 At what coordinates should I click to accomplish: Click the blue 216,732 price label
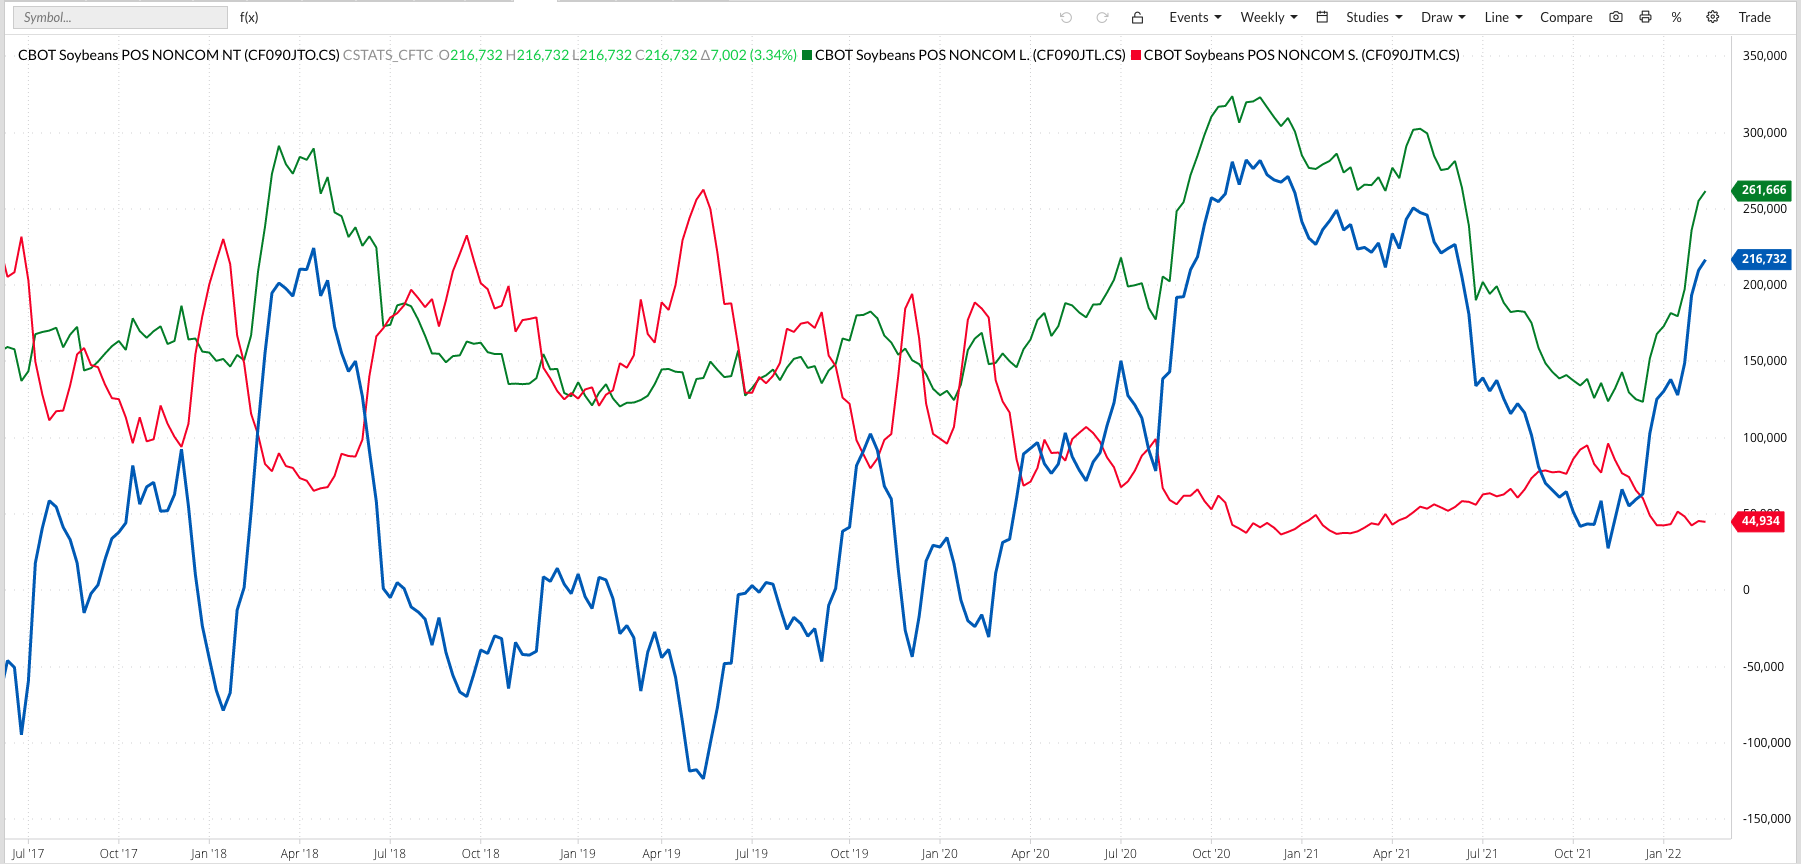(x=1763, y=259)
